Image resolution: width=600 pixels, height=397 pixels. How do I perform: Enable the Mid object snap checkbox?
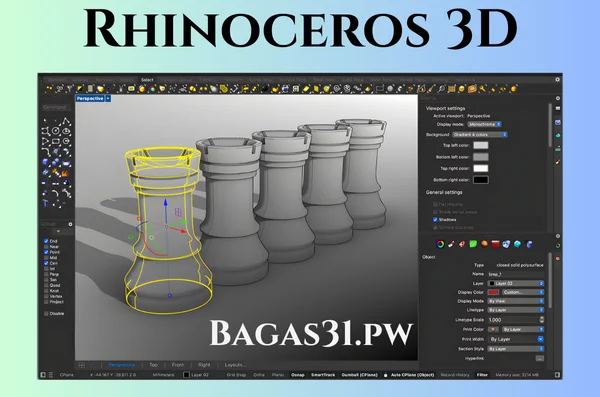point(46,258)
